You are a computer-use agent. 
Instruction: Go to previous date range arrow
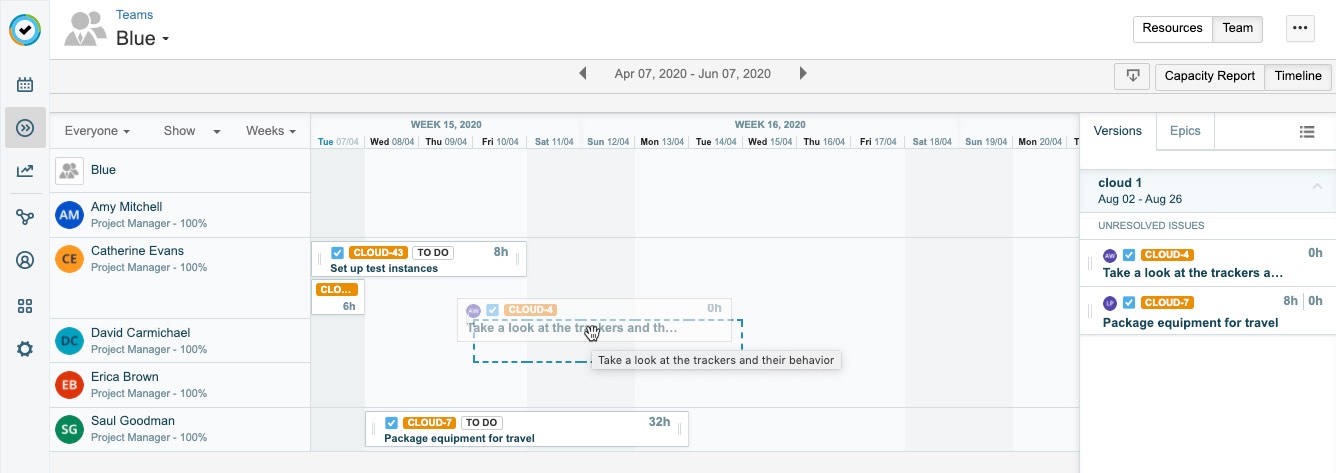583,73
